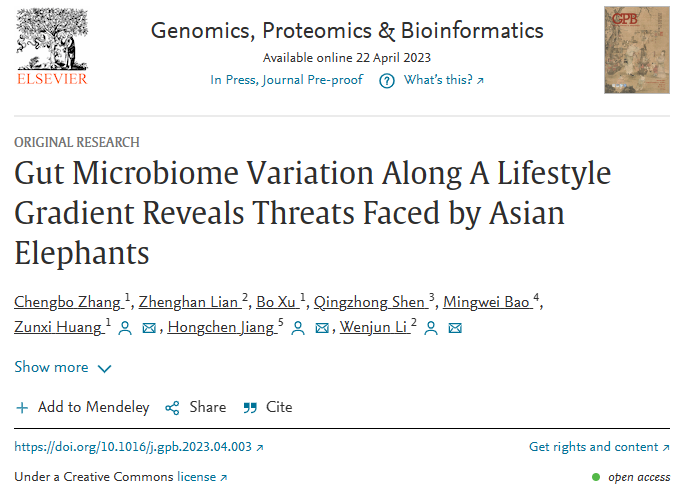Viewport: 679px width, 489px height.
Task: Open the "What's this?" link
Action: click(443, 80)
